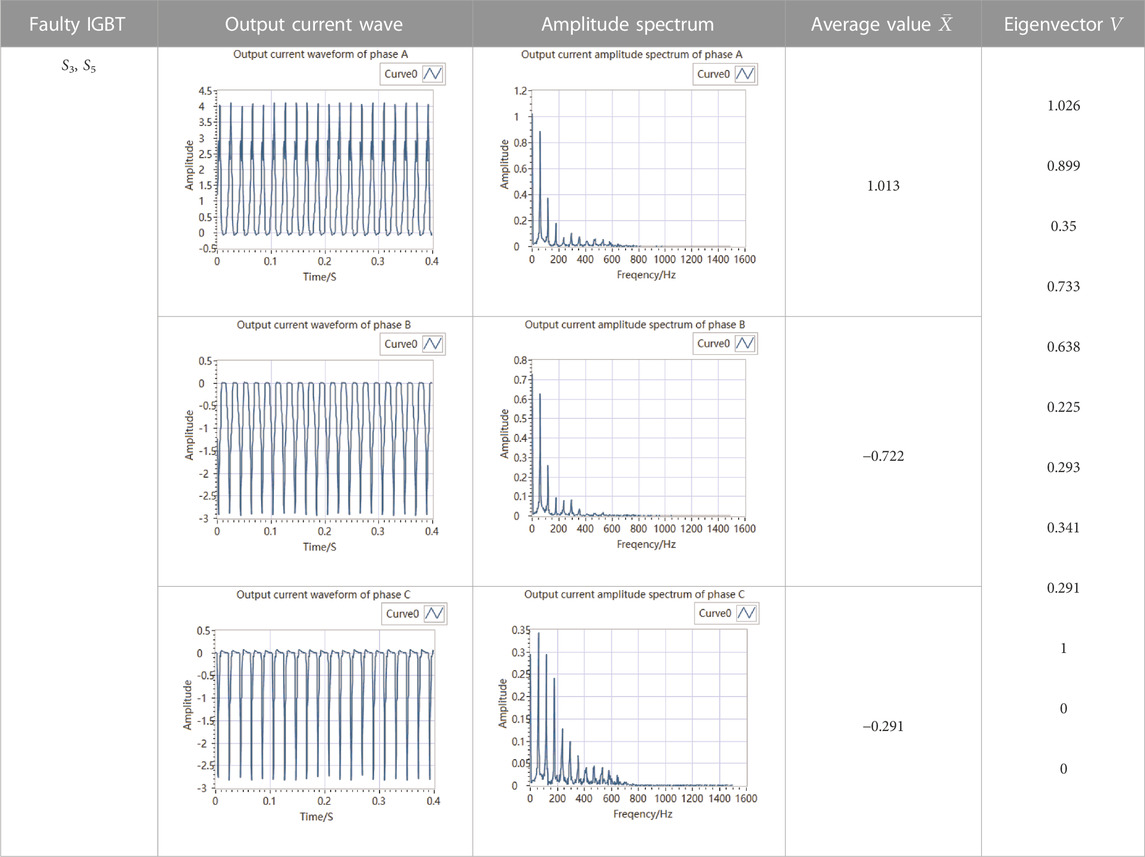1145x857 pixels.
Task: Click the 'Curve0' legend label of phase C waveform
Action: pyautogui.click(x=402, y=614)
